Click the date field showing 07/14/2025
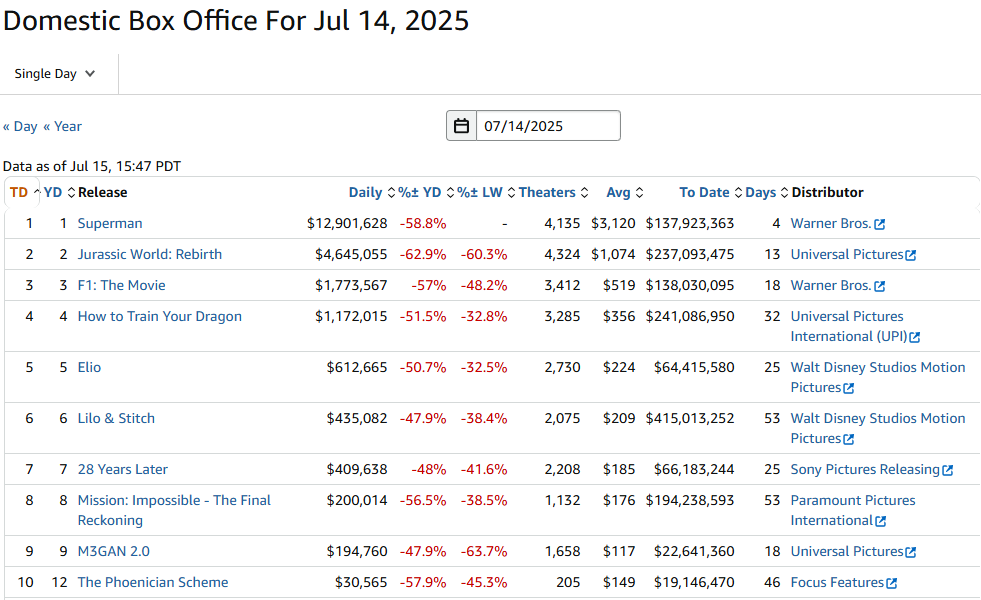981x600 pixels. [548, 126]
